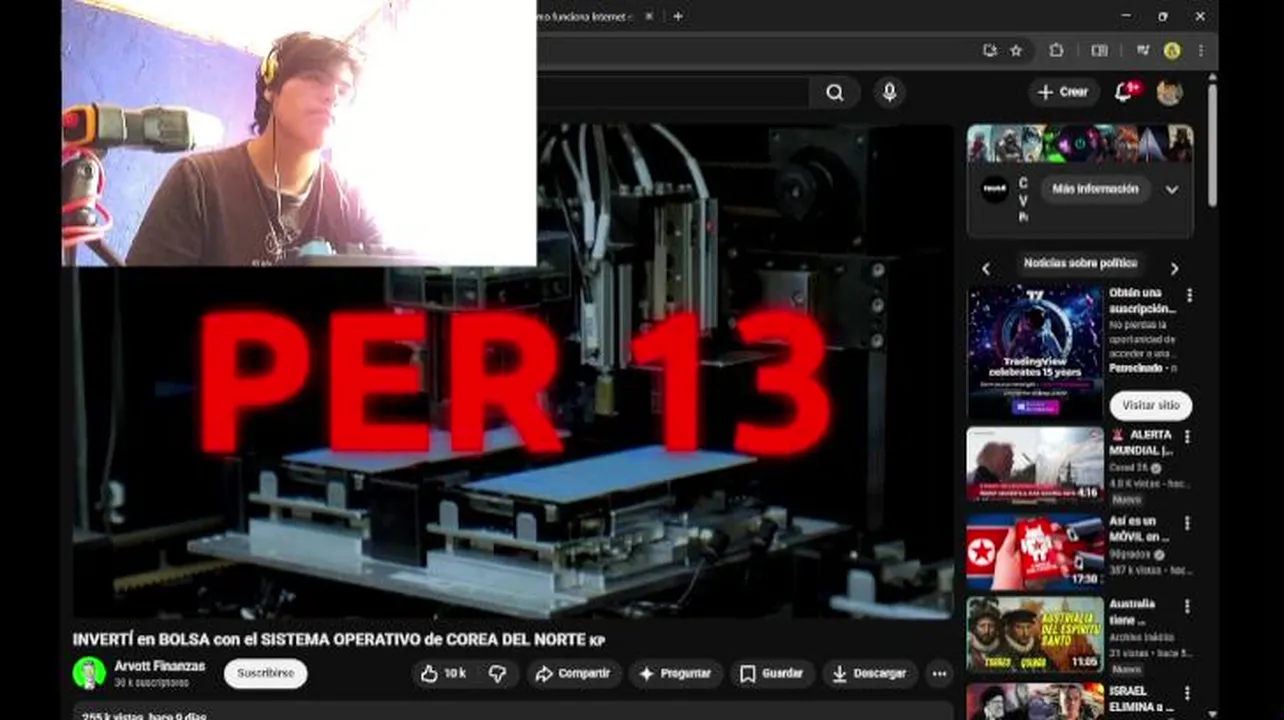The height and width of the screenshot is (720, 1284).
Task: Expand the ad panel chevron beside Más información
Action: pos(1172,190)
